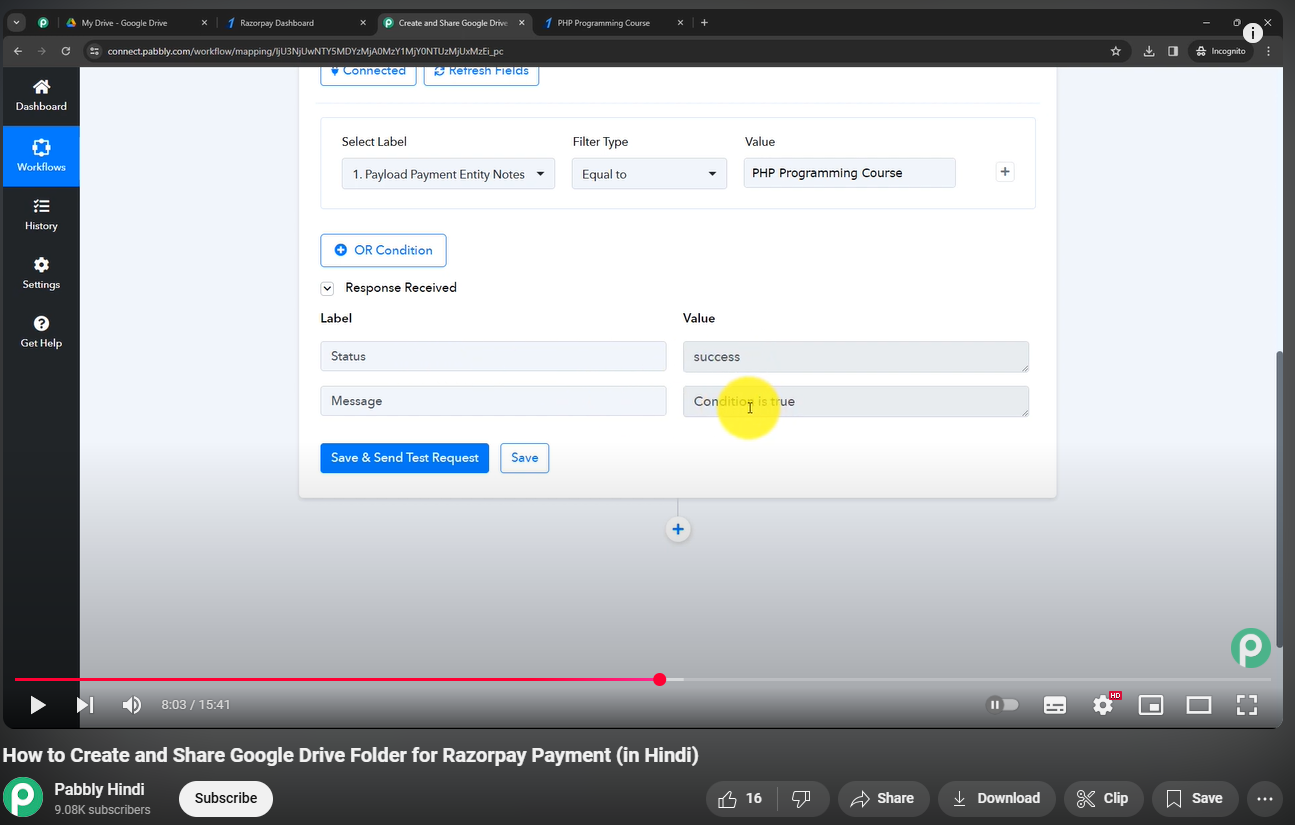Screen dimensions: 1295x825
Task: Click the 'Condition is true' value field
Action: [856, 401]
